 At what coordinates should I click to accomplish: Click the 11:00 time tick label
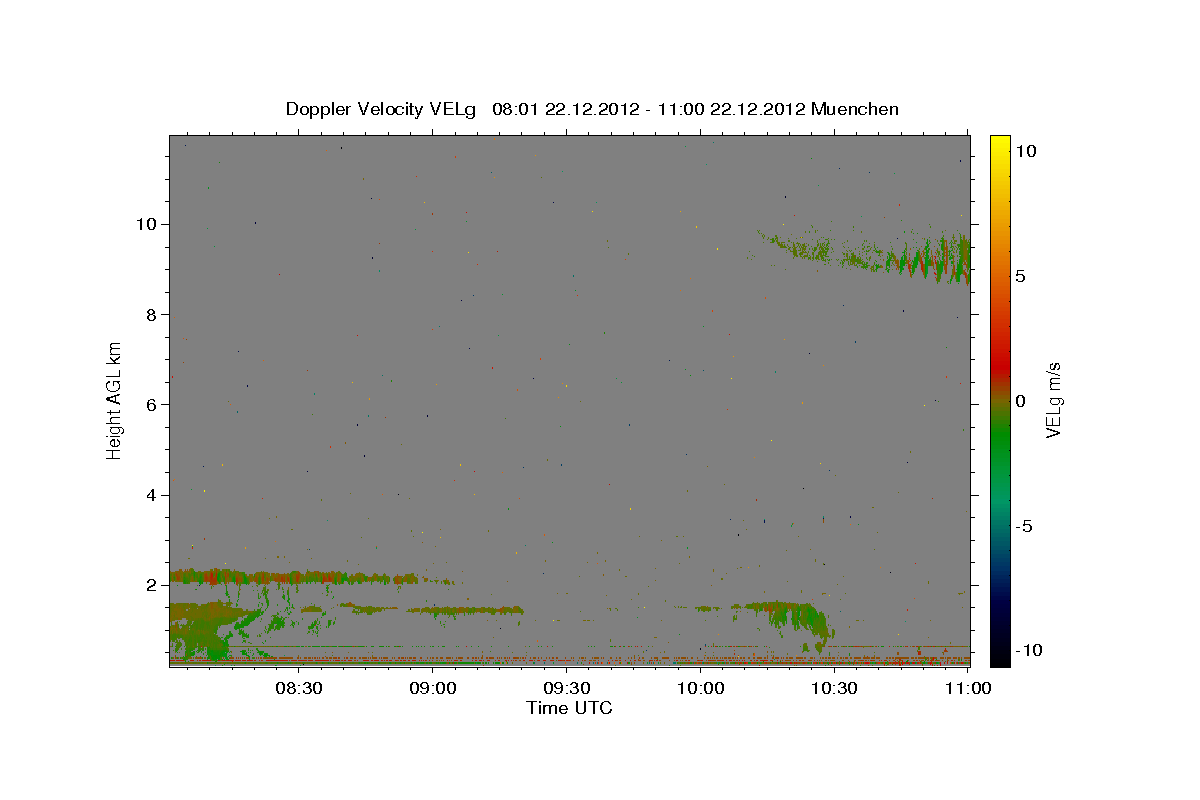(967, 688)
